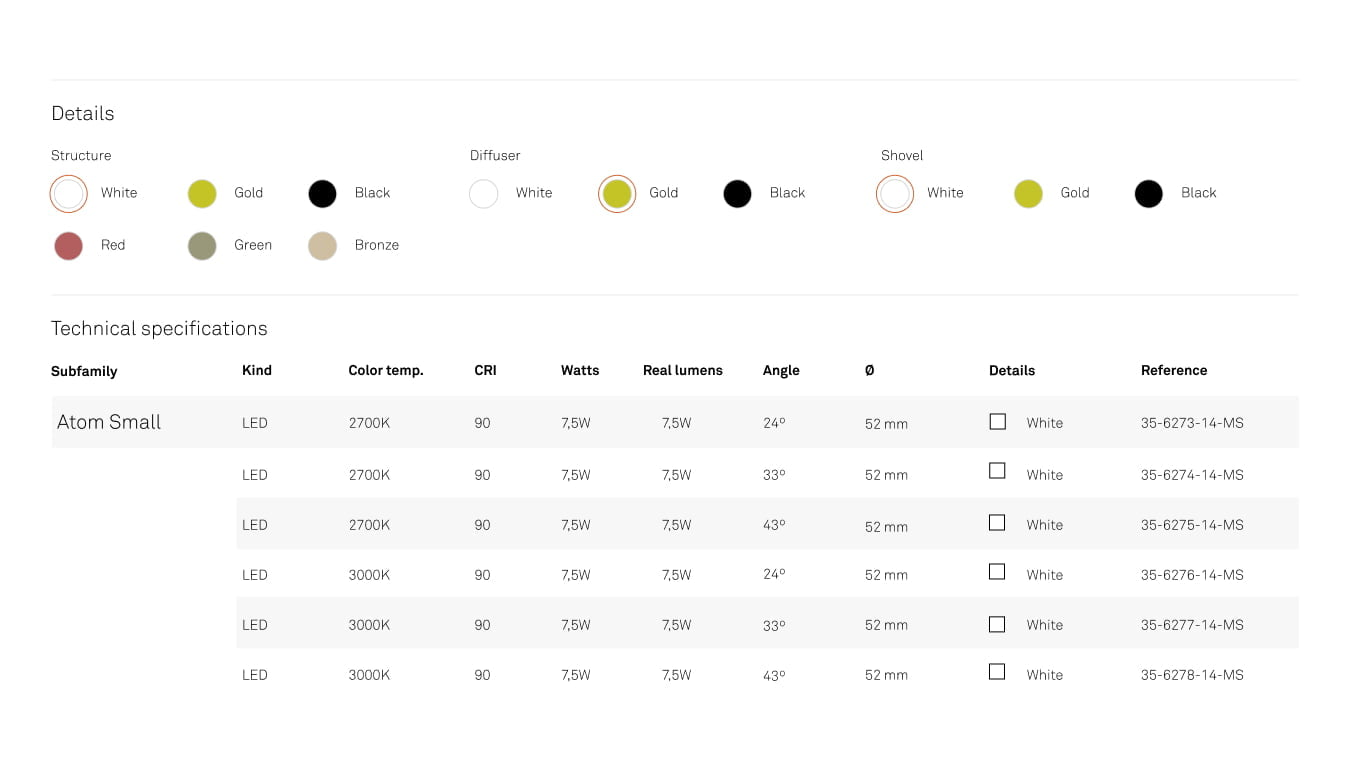The height and width of the screenshot is (760, 1350).
Task: Pick the White diffuser color
Action: tap(484, 194)
